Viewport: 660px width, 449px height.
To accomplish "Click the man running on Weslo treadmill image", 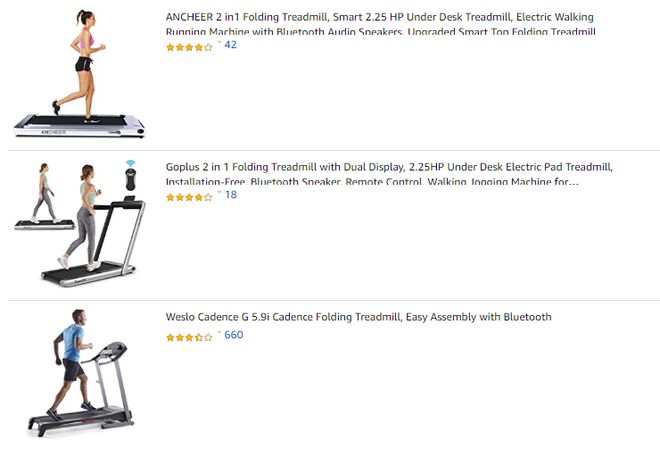I will click(80, 373).
